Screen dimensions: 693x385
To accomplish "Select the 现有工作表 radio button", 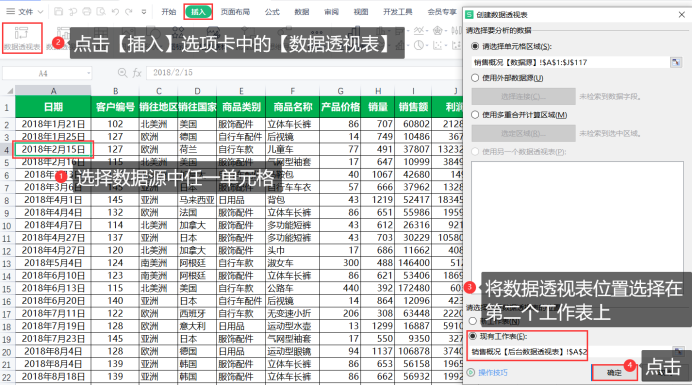I will coord(473,336).
